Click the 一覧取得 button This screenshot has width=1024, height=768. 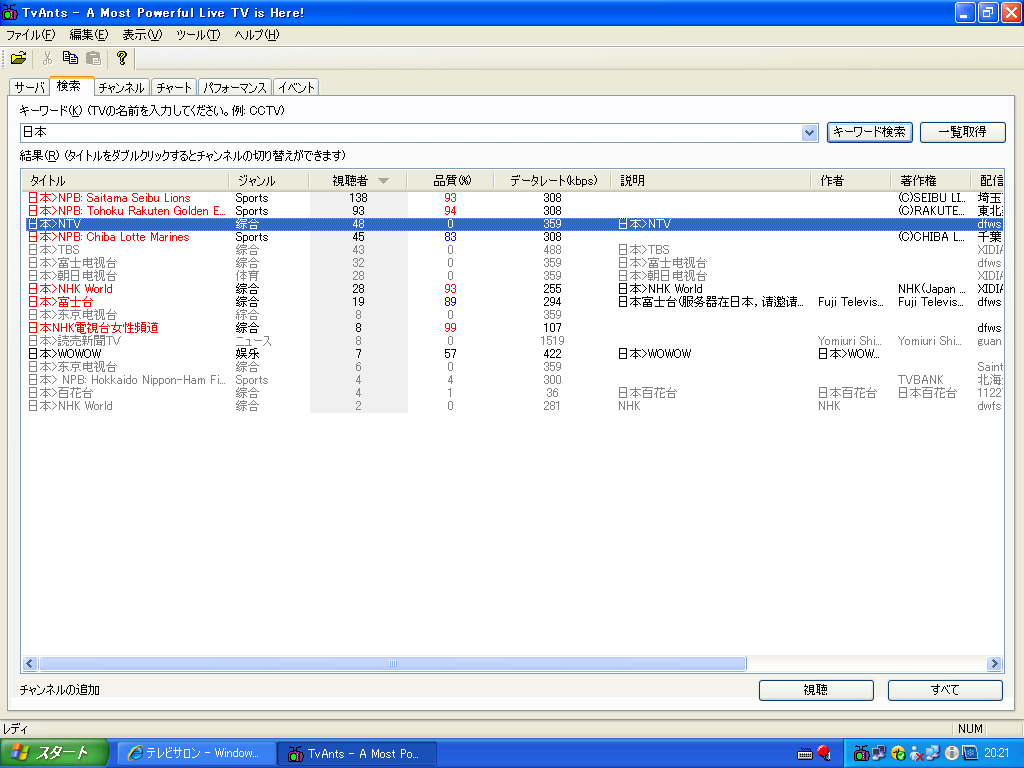click(962, 132)
